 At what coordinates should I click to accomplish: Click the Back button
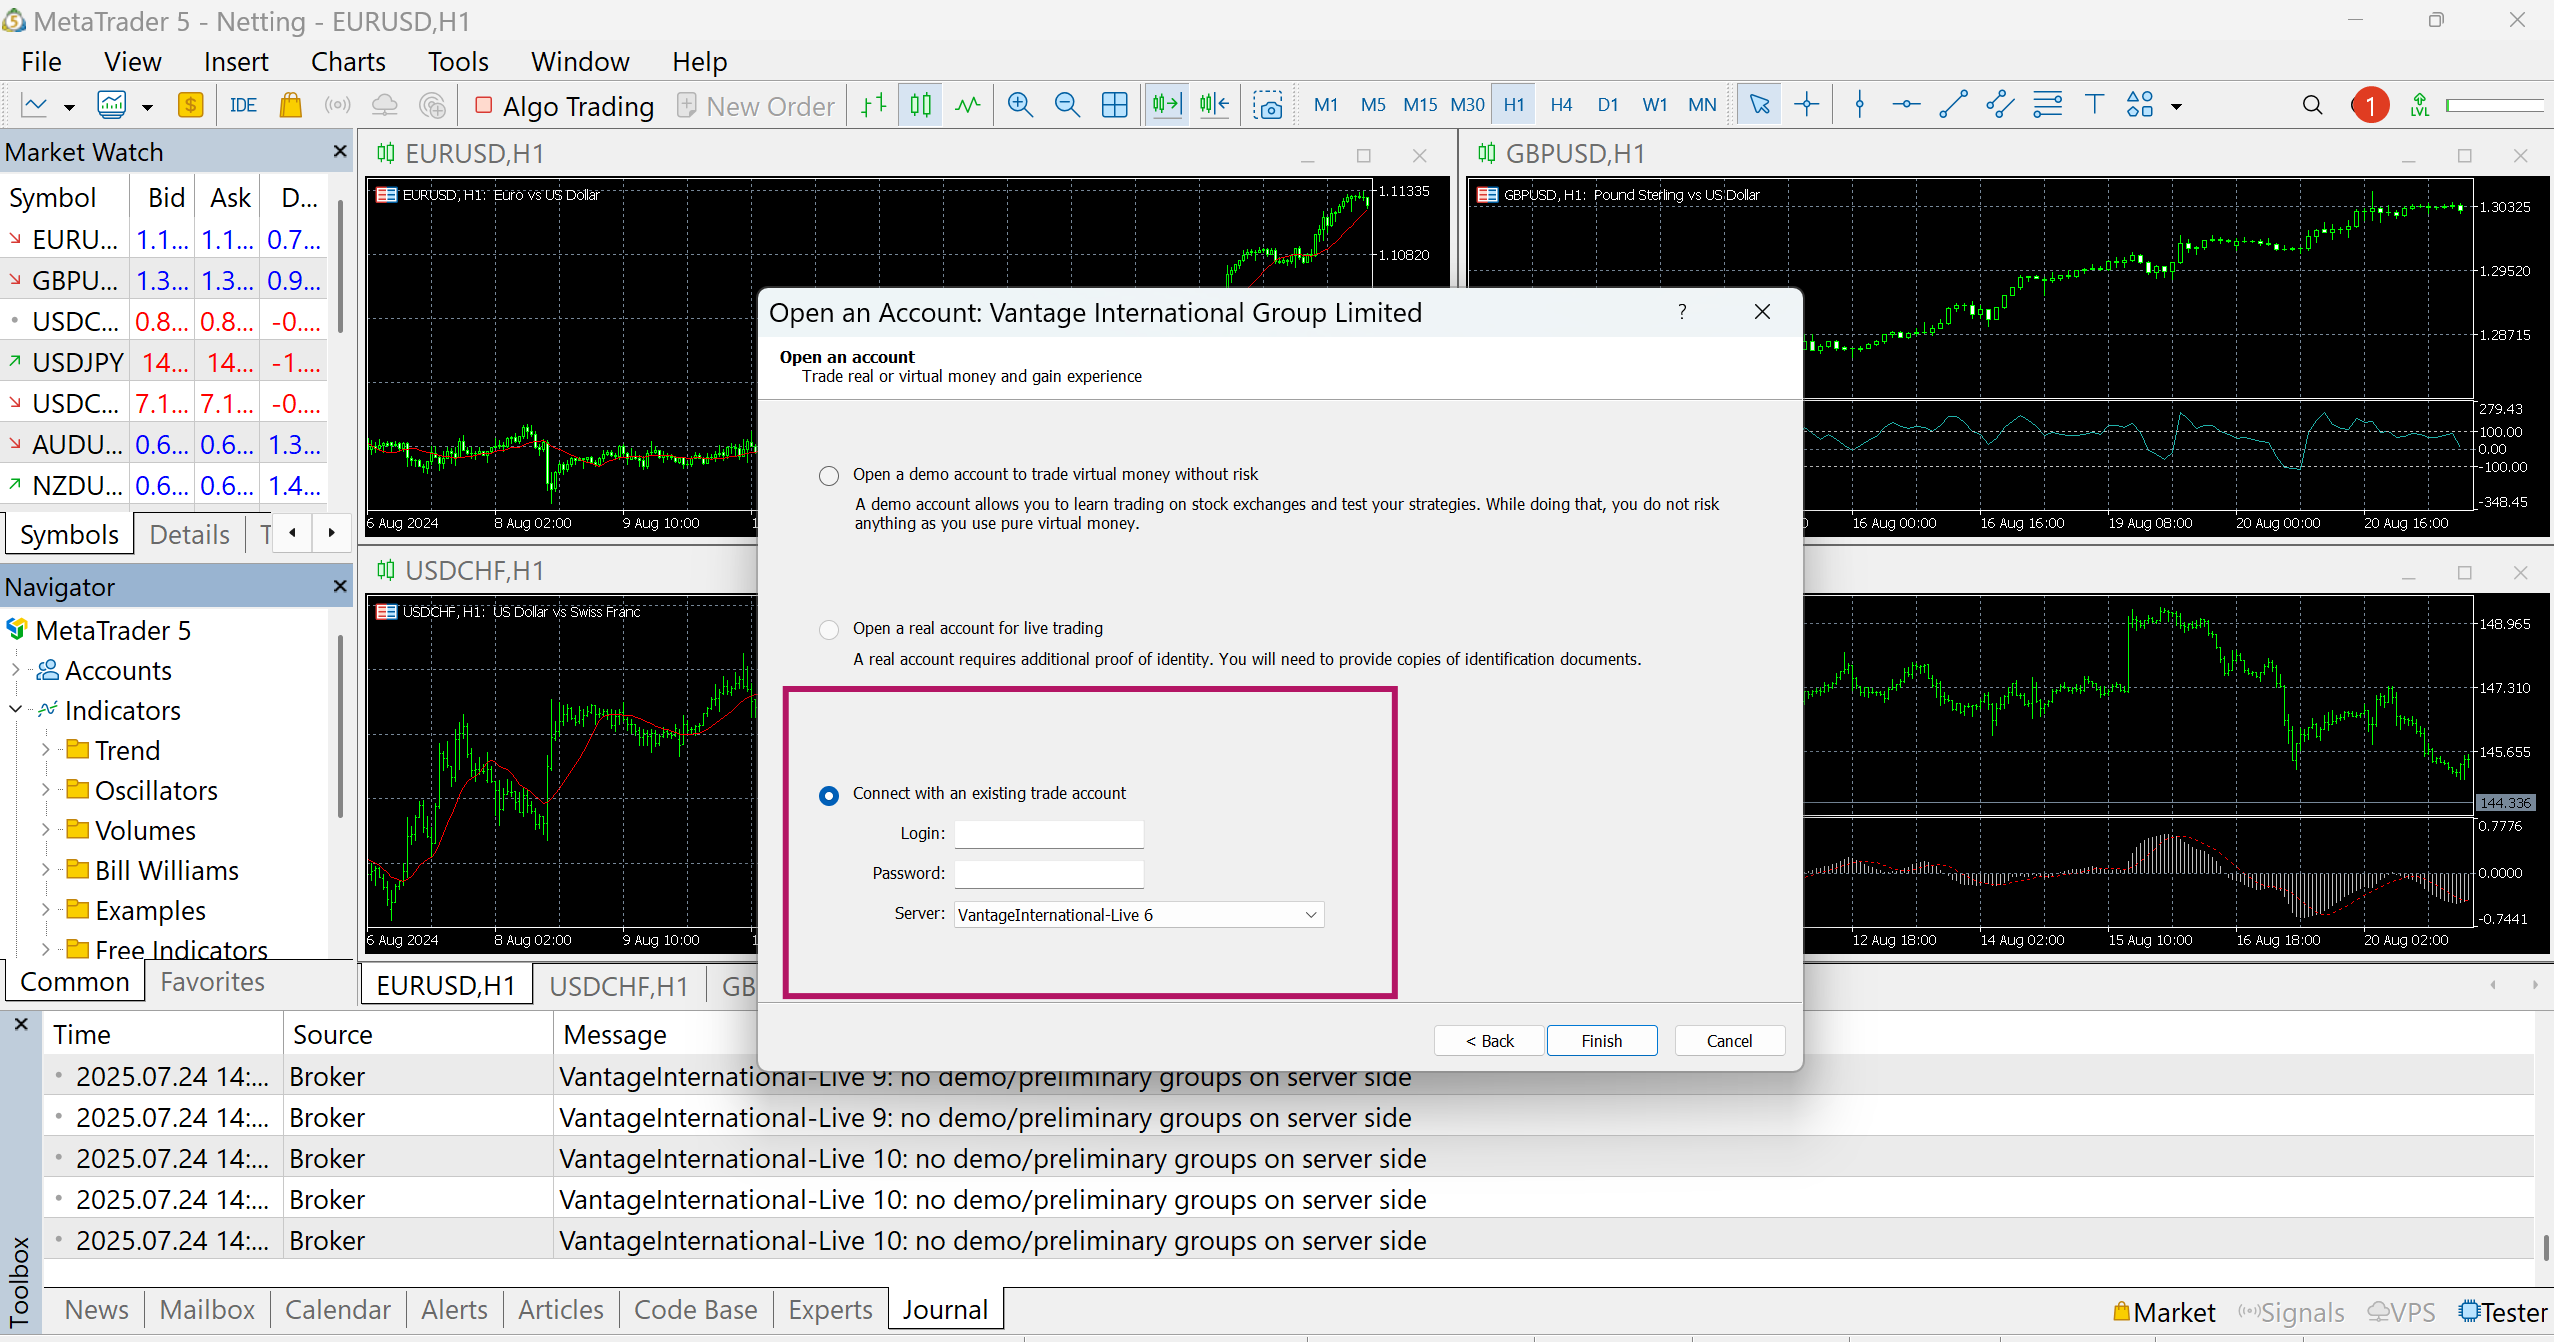1489,1041
